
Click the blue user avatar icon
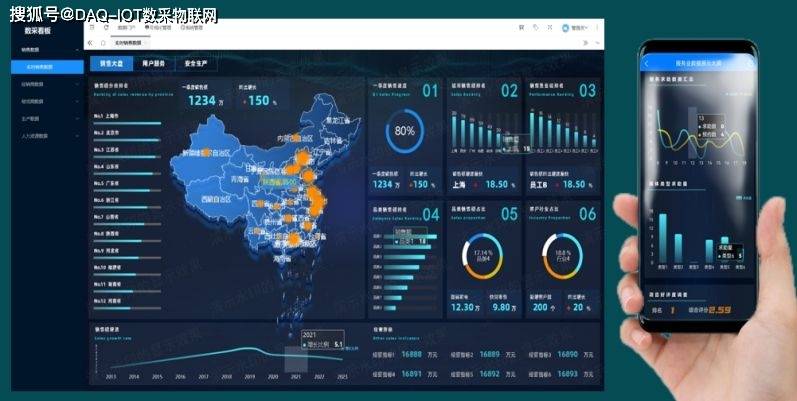[567, 28]
